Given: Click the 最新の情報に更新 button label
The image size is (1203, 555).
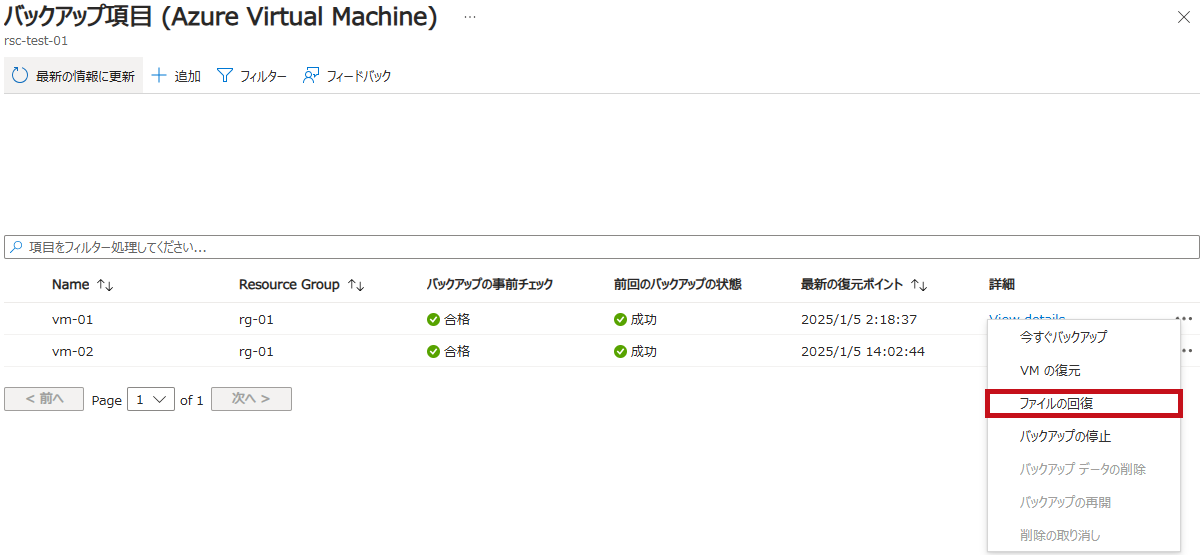Looking at the screenshot, I should tap(85, 77).
